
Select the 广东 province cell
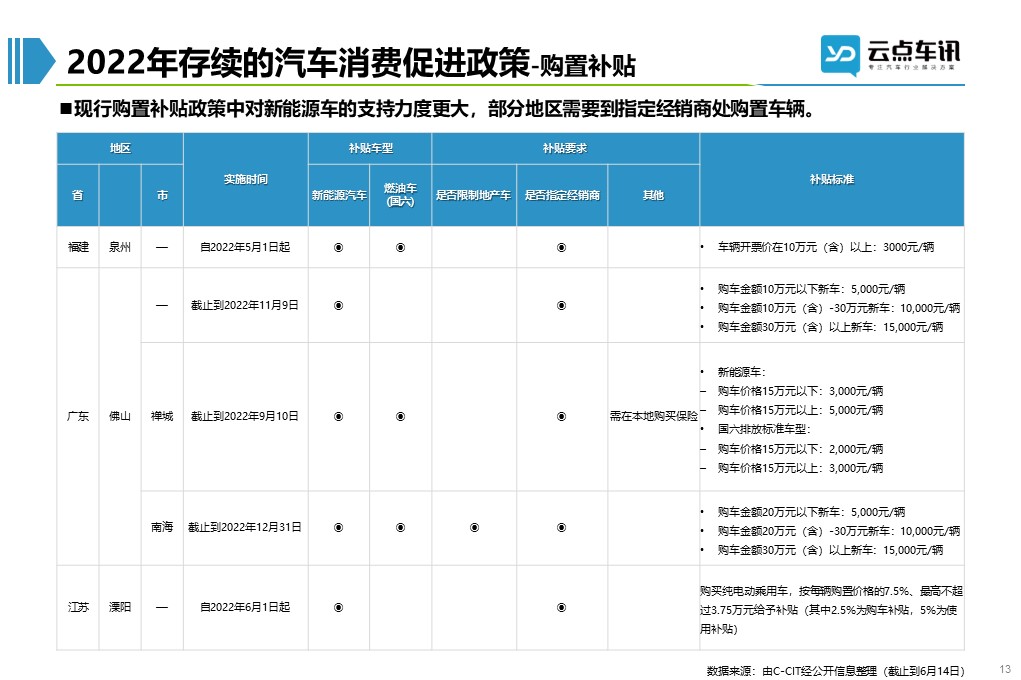click(78, 416)
